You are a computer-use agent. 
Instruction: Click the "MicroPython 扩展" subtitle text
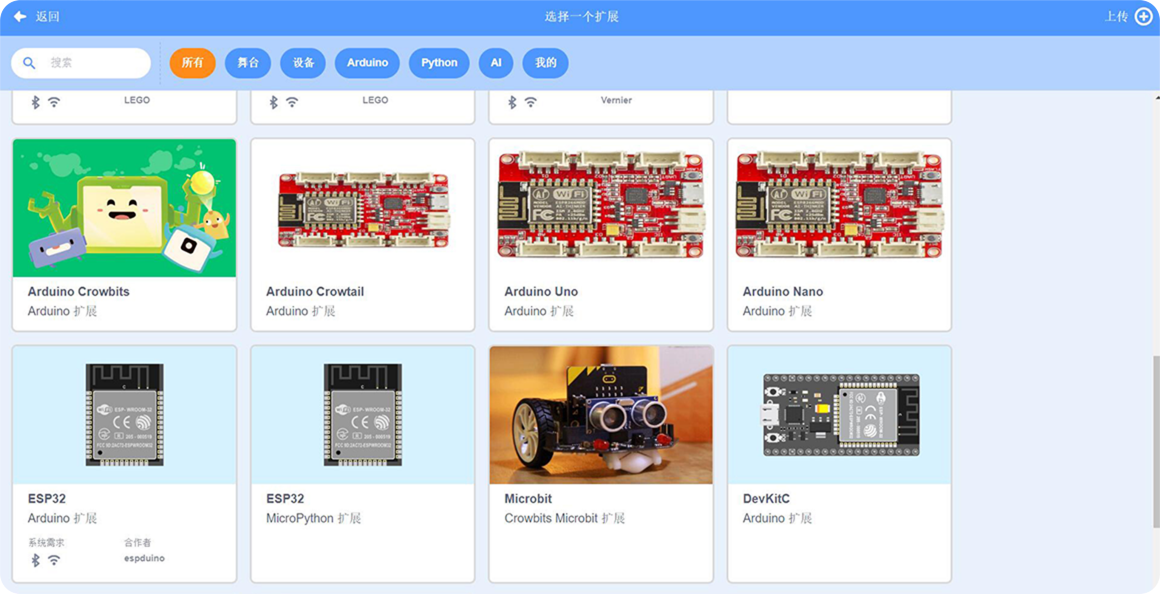[314, 518]
